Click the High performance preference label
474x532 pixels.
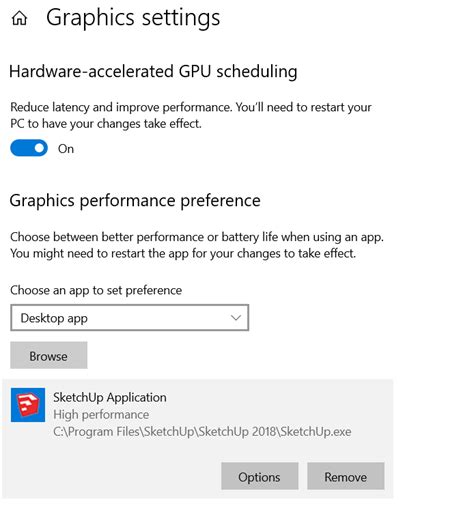pyautogui.click(x=101, y=415)
